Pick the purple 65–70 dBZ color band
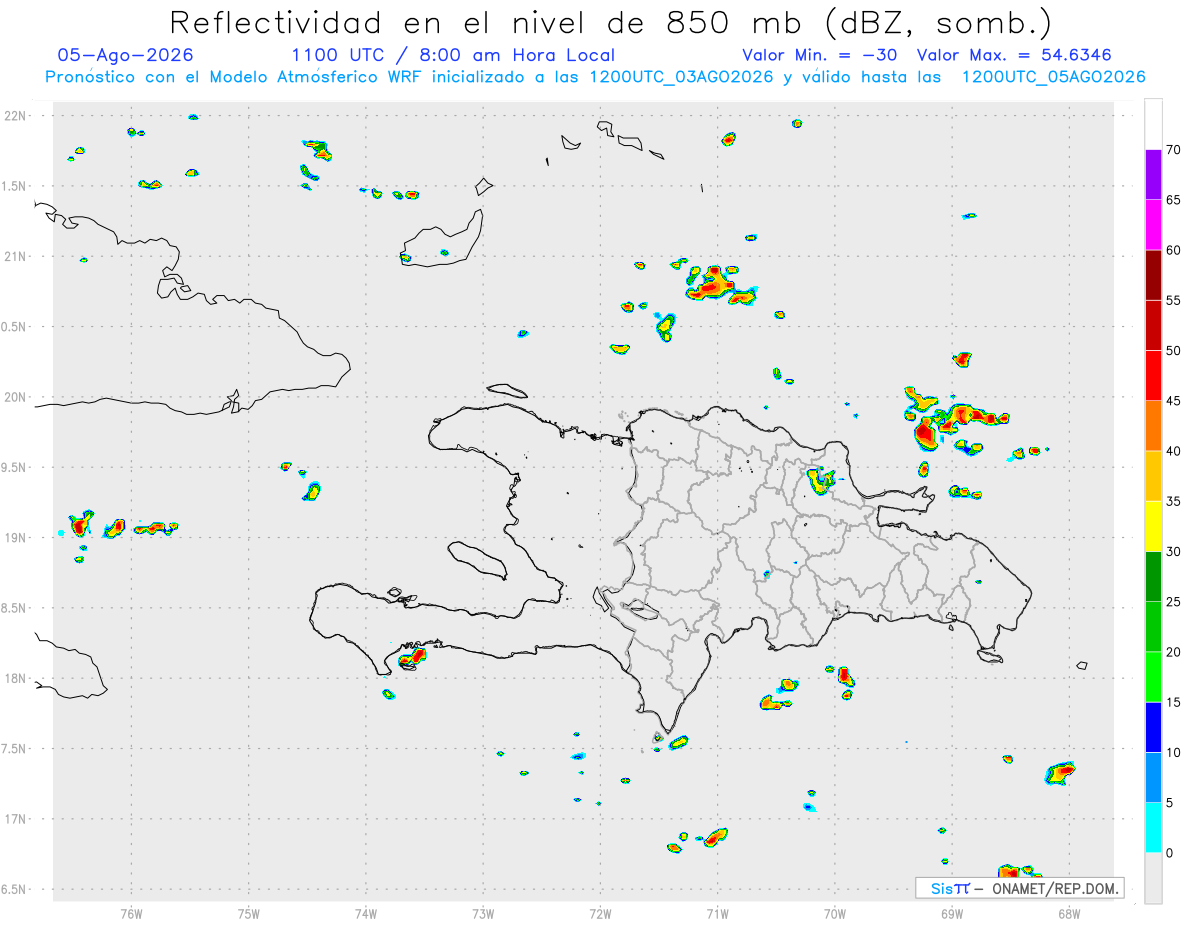The width and height of the screenshot is (1200, 927). click(x=1153, y=174)
